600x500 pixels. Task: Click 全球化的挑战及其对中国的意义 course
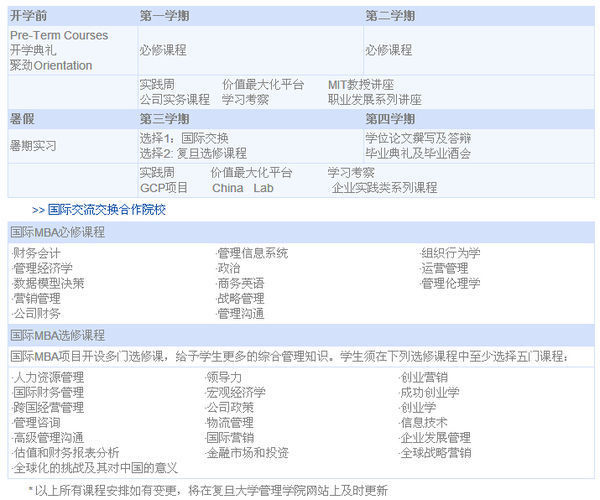pyautogui.click(x=95, y=467)
